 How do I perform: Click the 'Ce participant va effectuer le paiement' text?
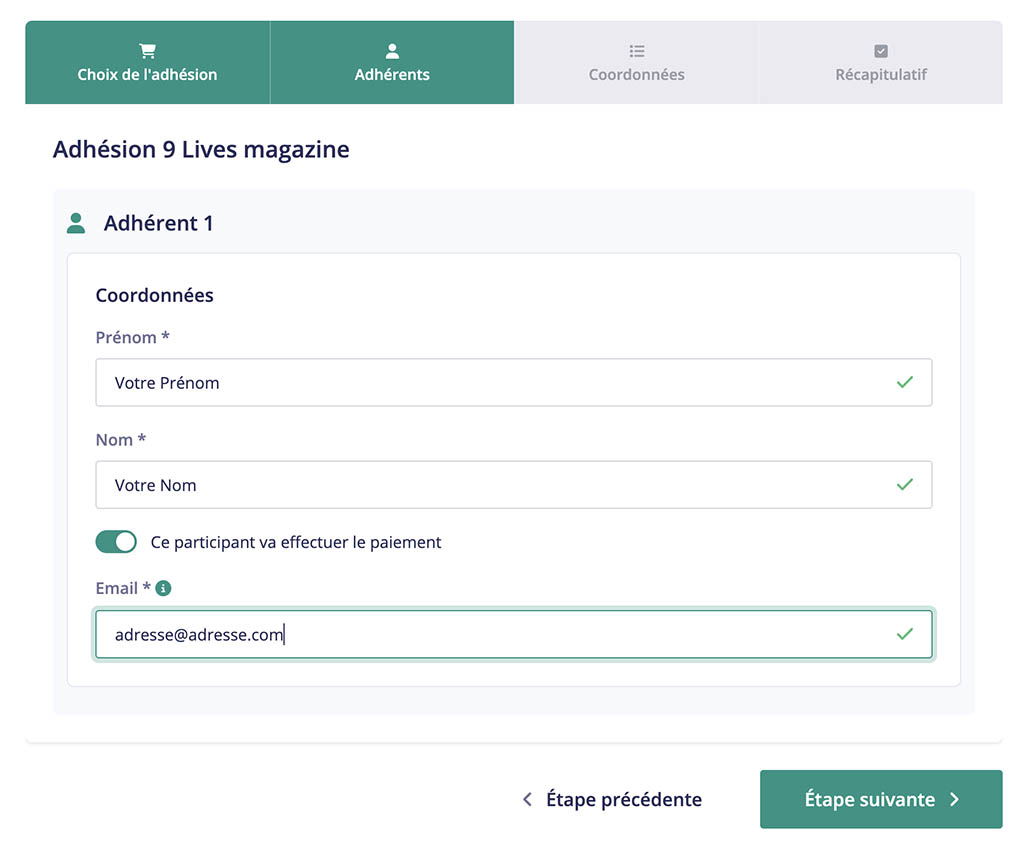pos(296,543)
